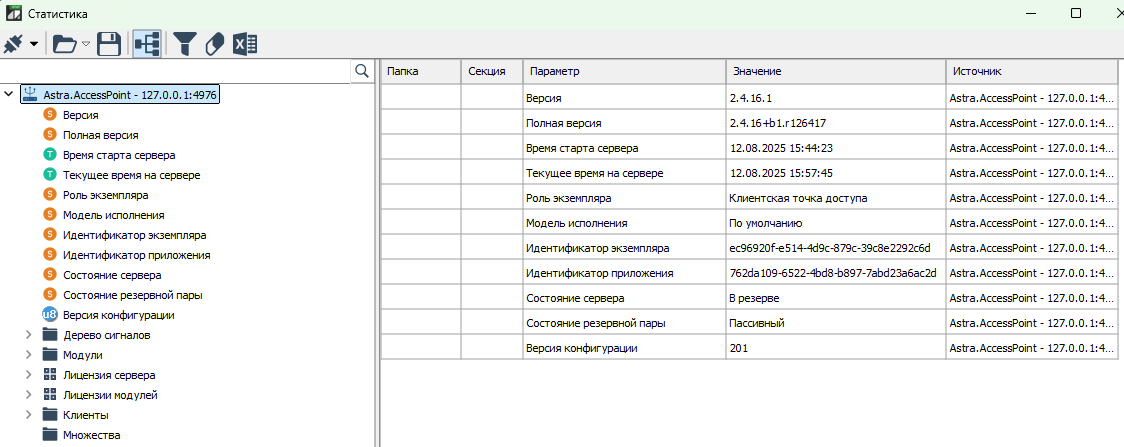Click the connect plug icon in toolbar
Screen dimensions: 1124x447
[14, 43]
